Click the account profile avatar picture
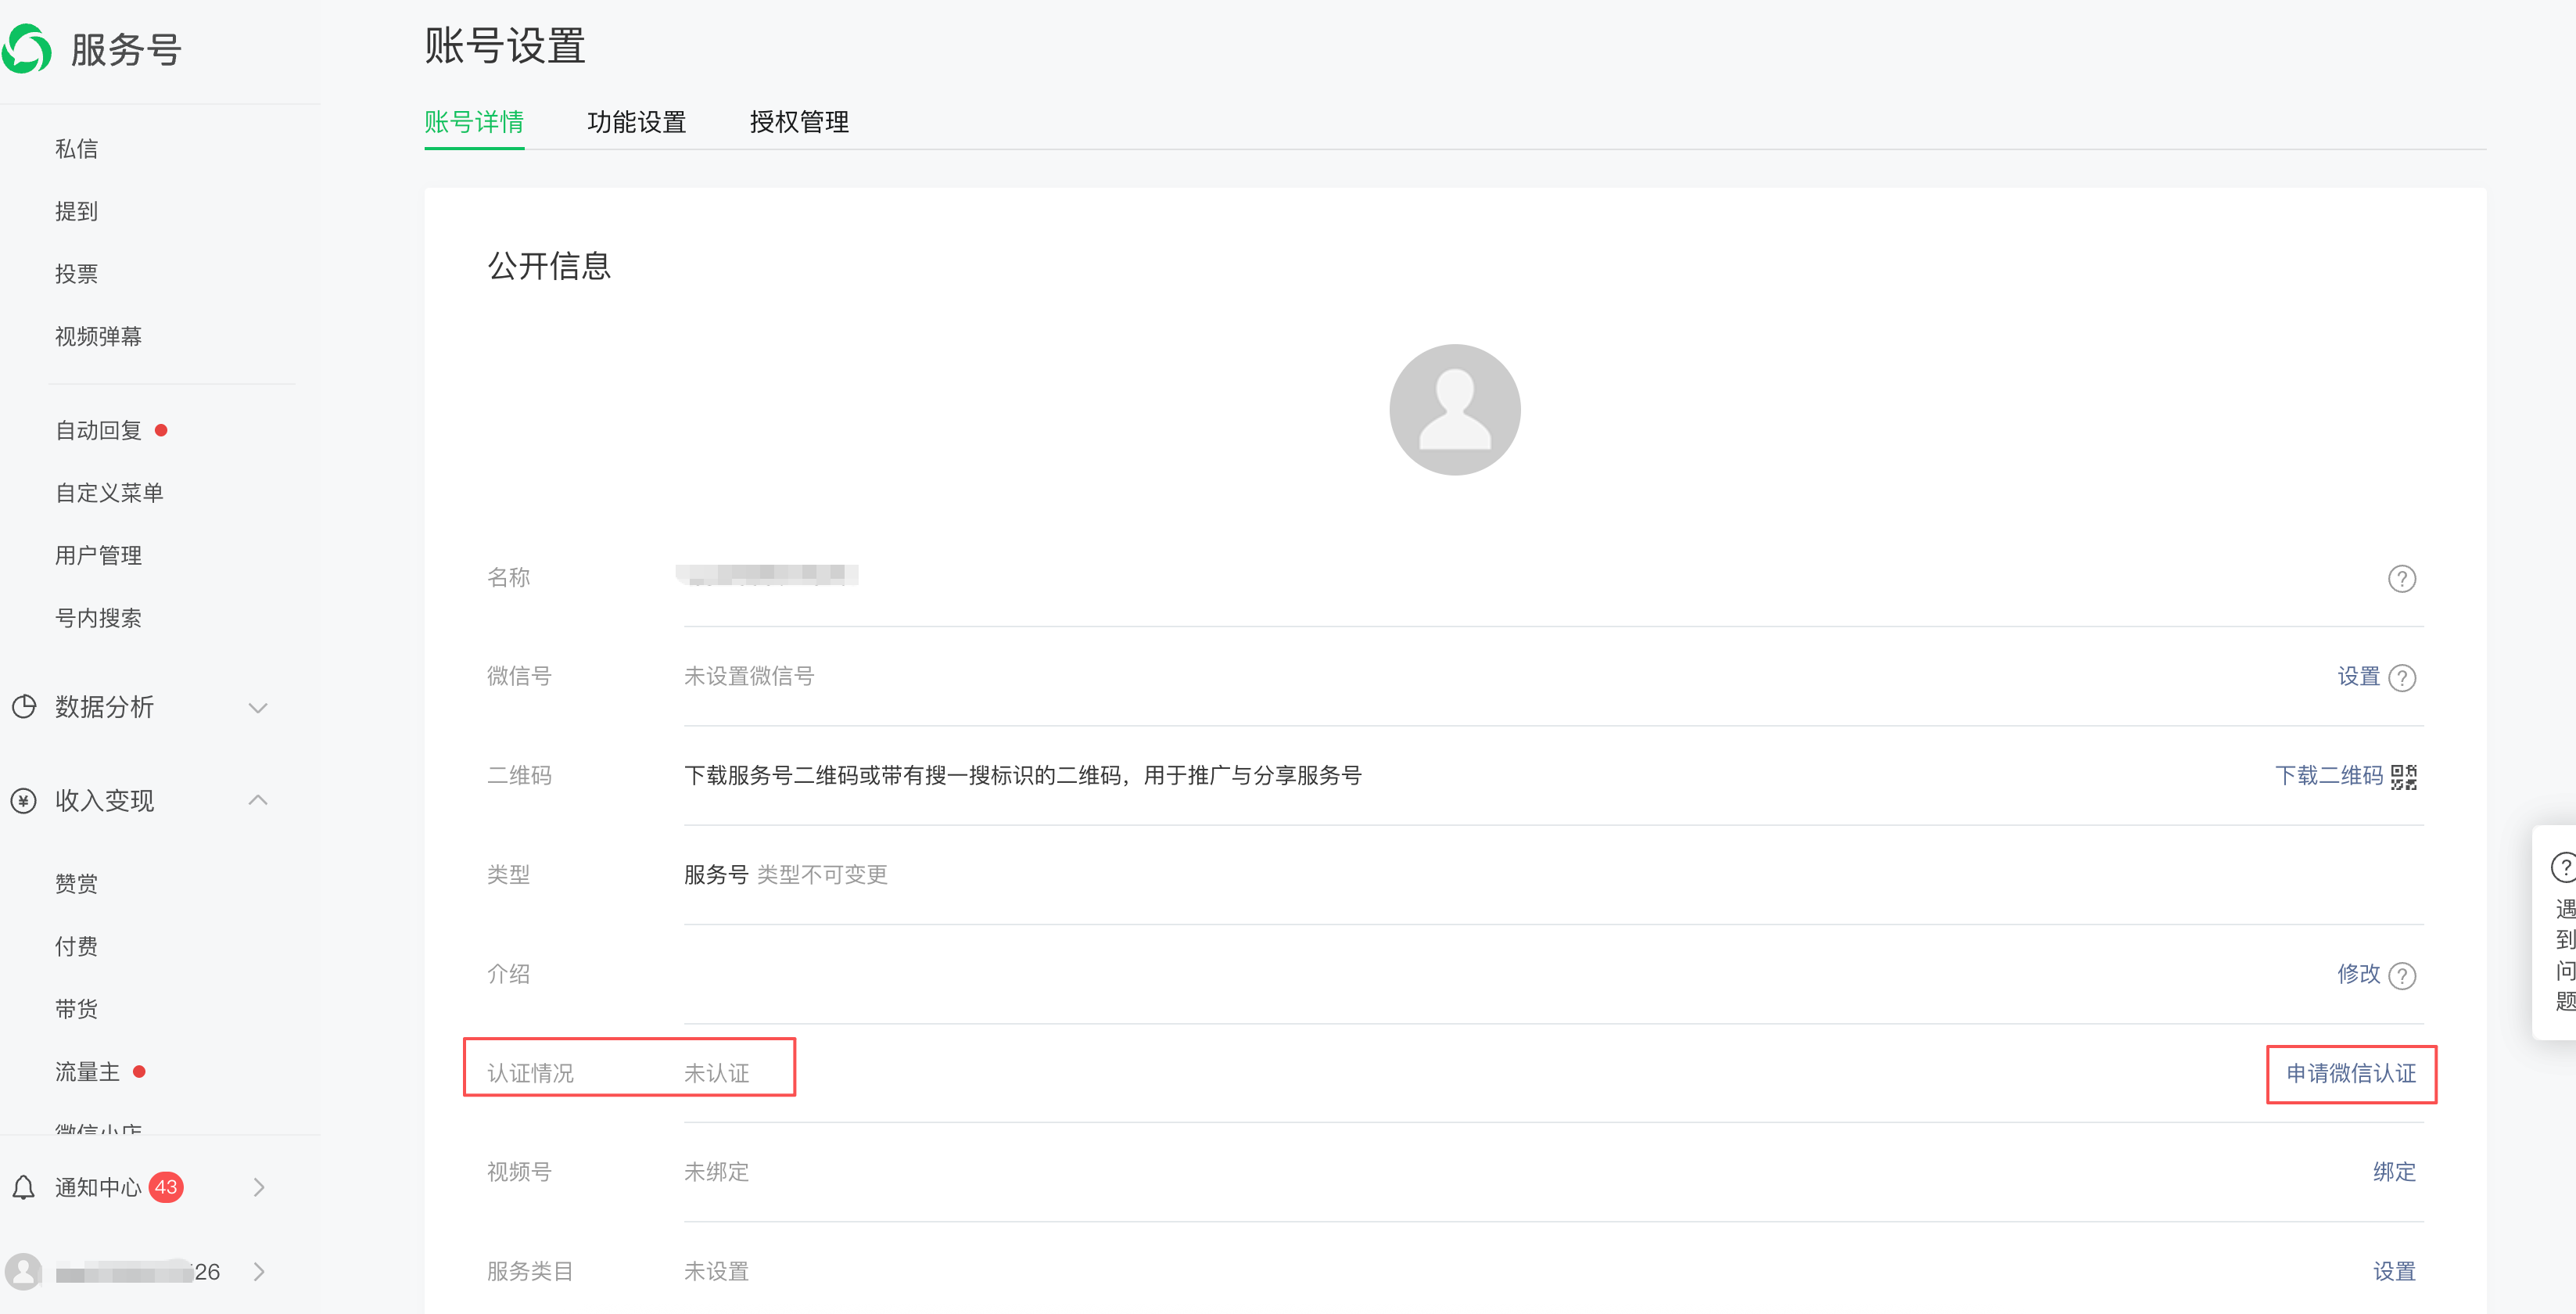The image size is (2576, 1314). (x=1454, y=410)
